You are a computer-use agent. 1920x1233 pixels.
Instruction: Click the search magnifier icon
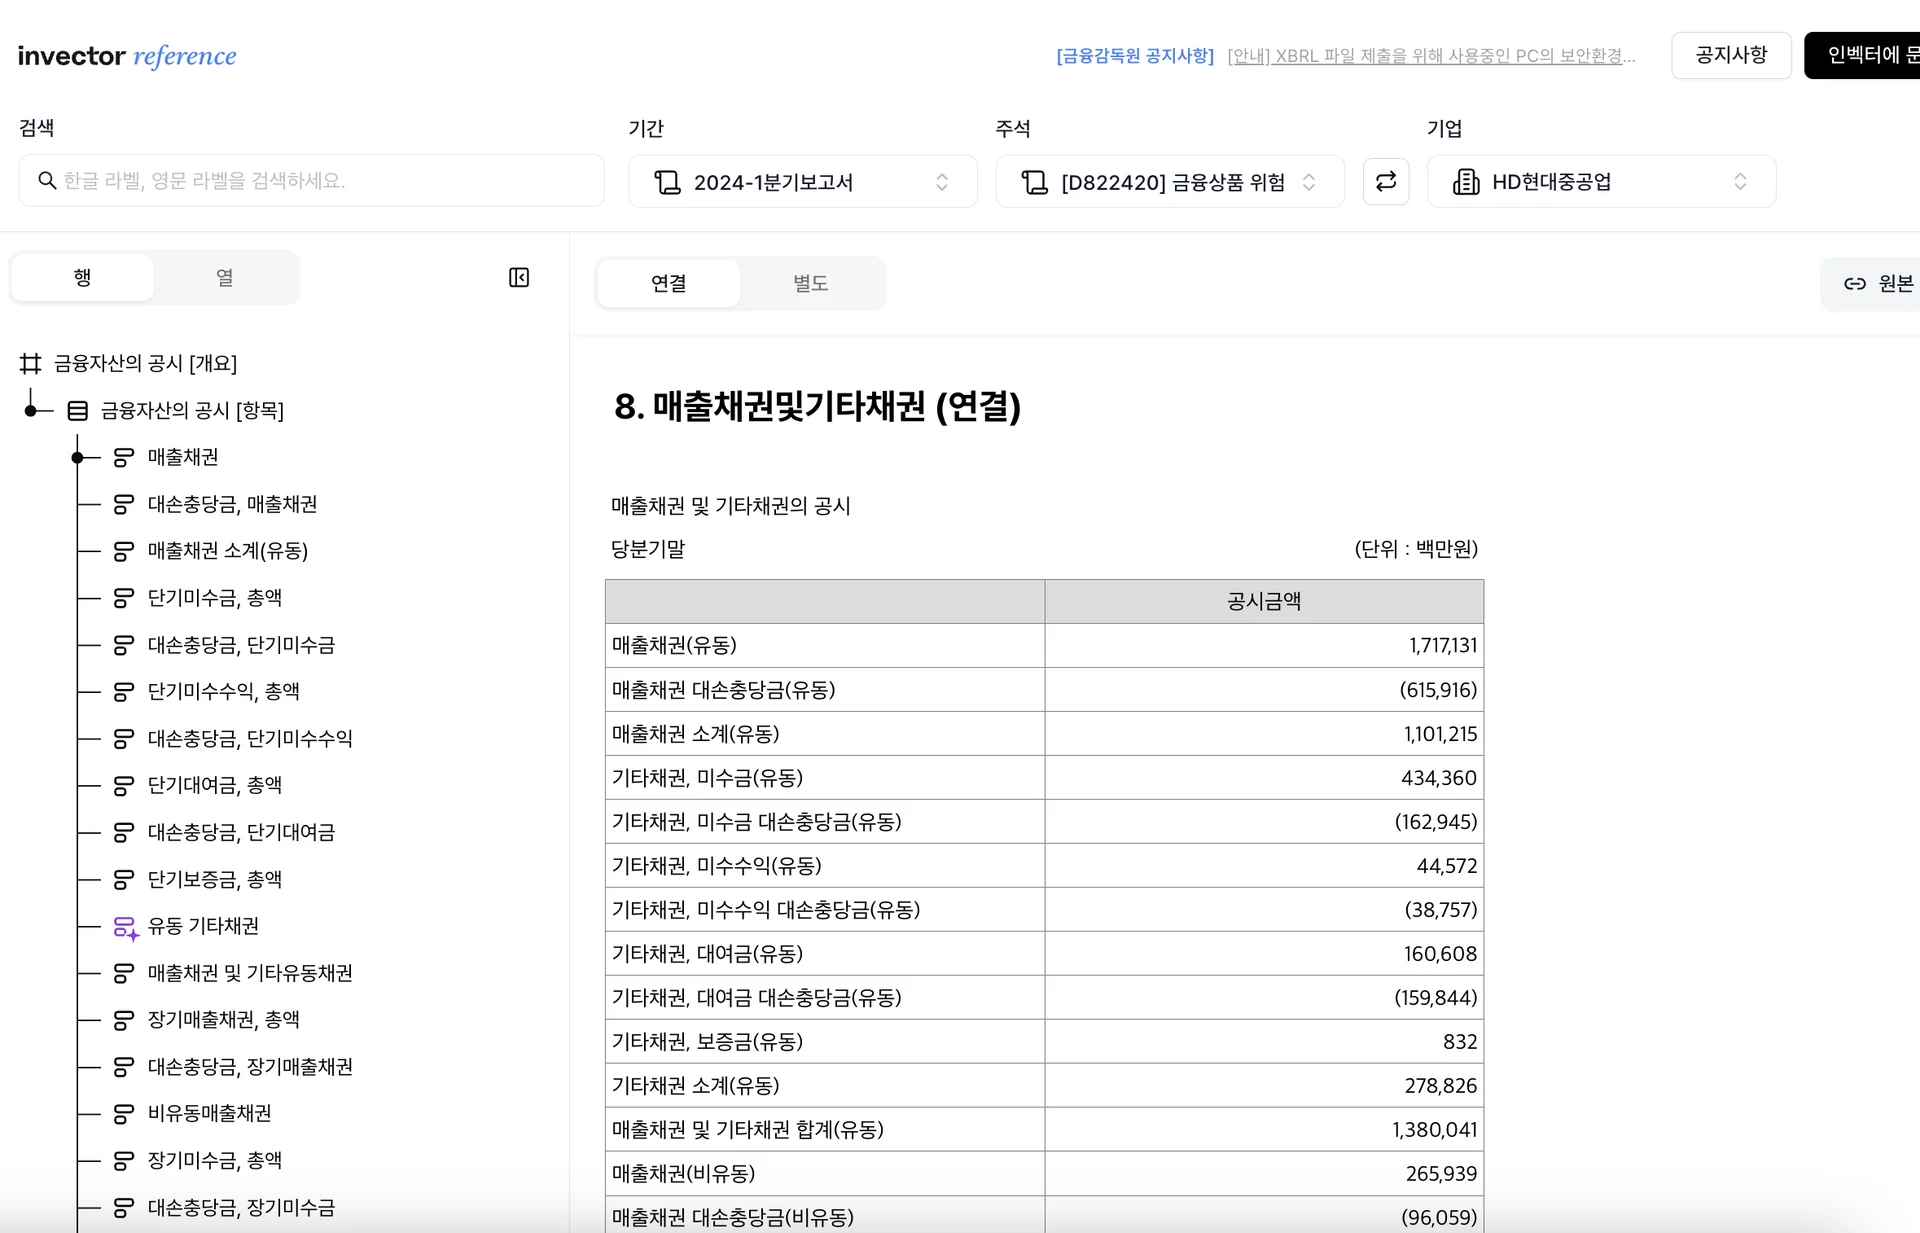pos(46,181)
